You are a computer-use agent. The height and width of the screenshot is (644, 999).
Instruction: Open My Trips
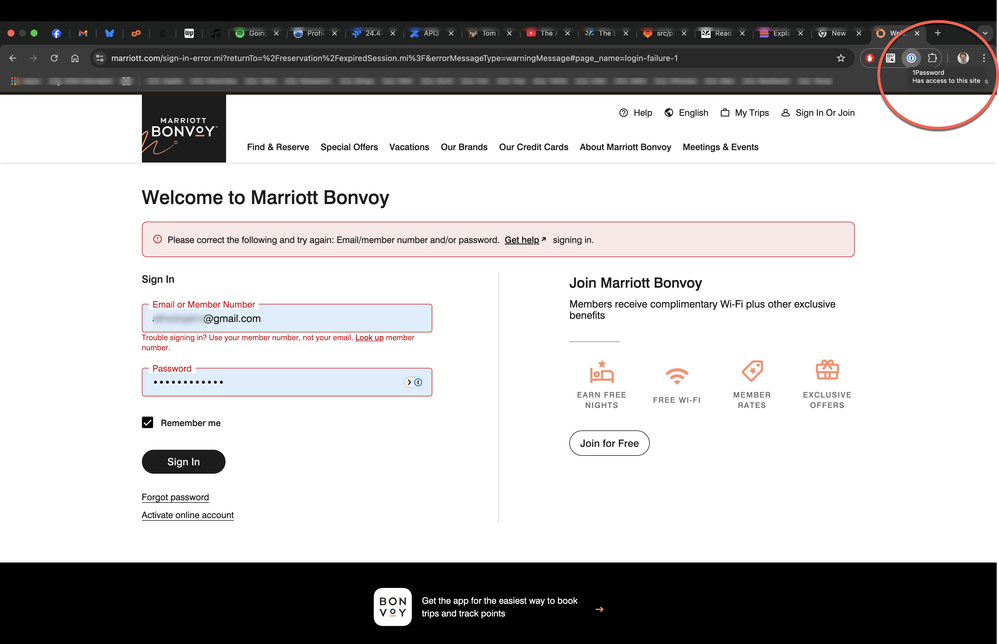[x=744, y=113]
